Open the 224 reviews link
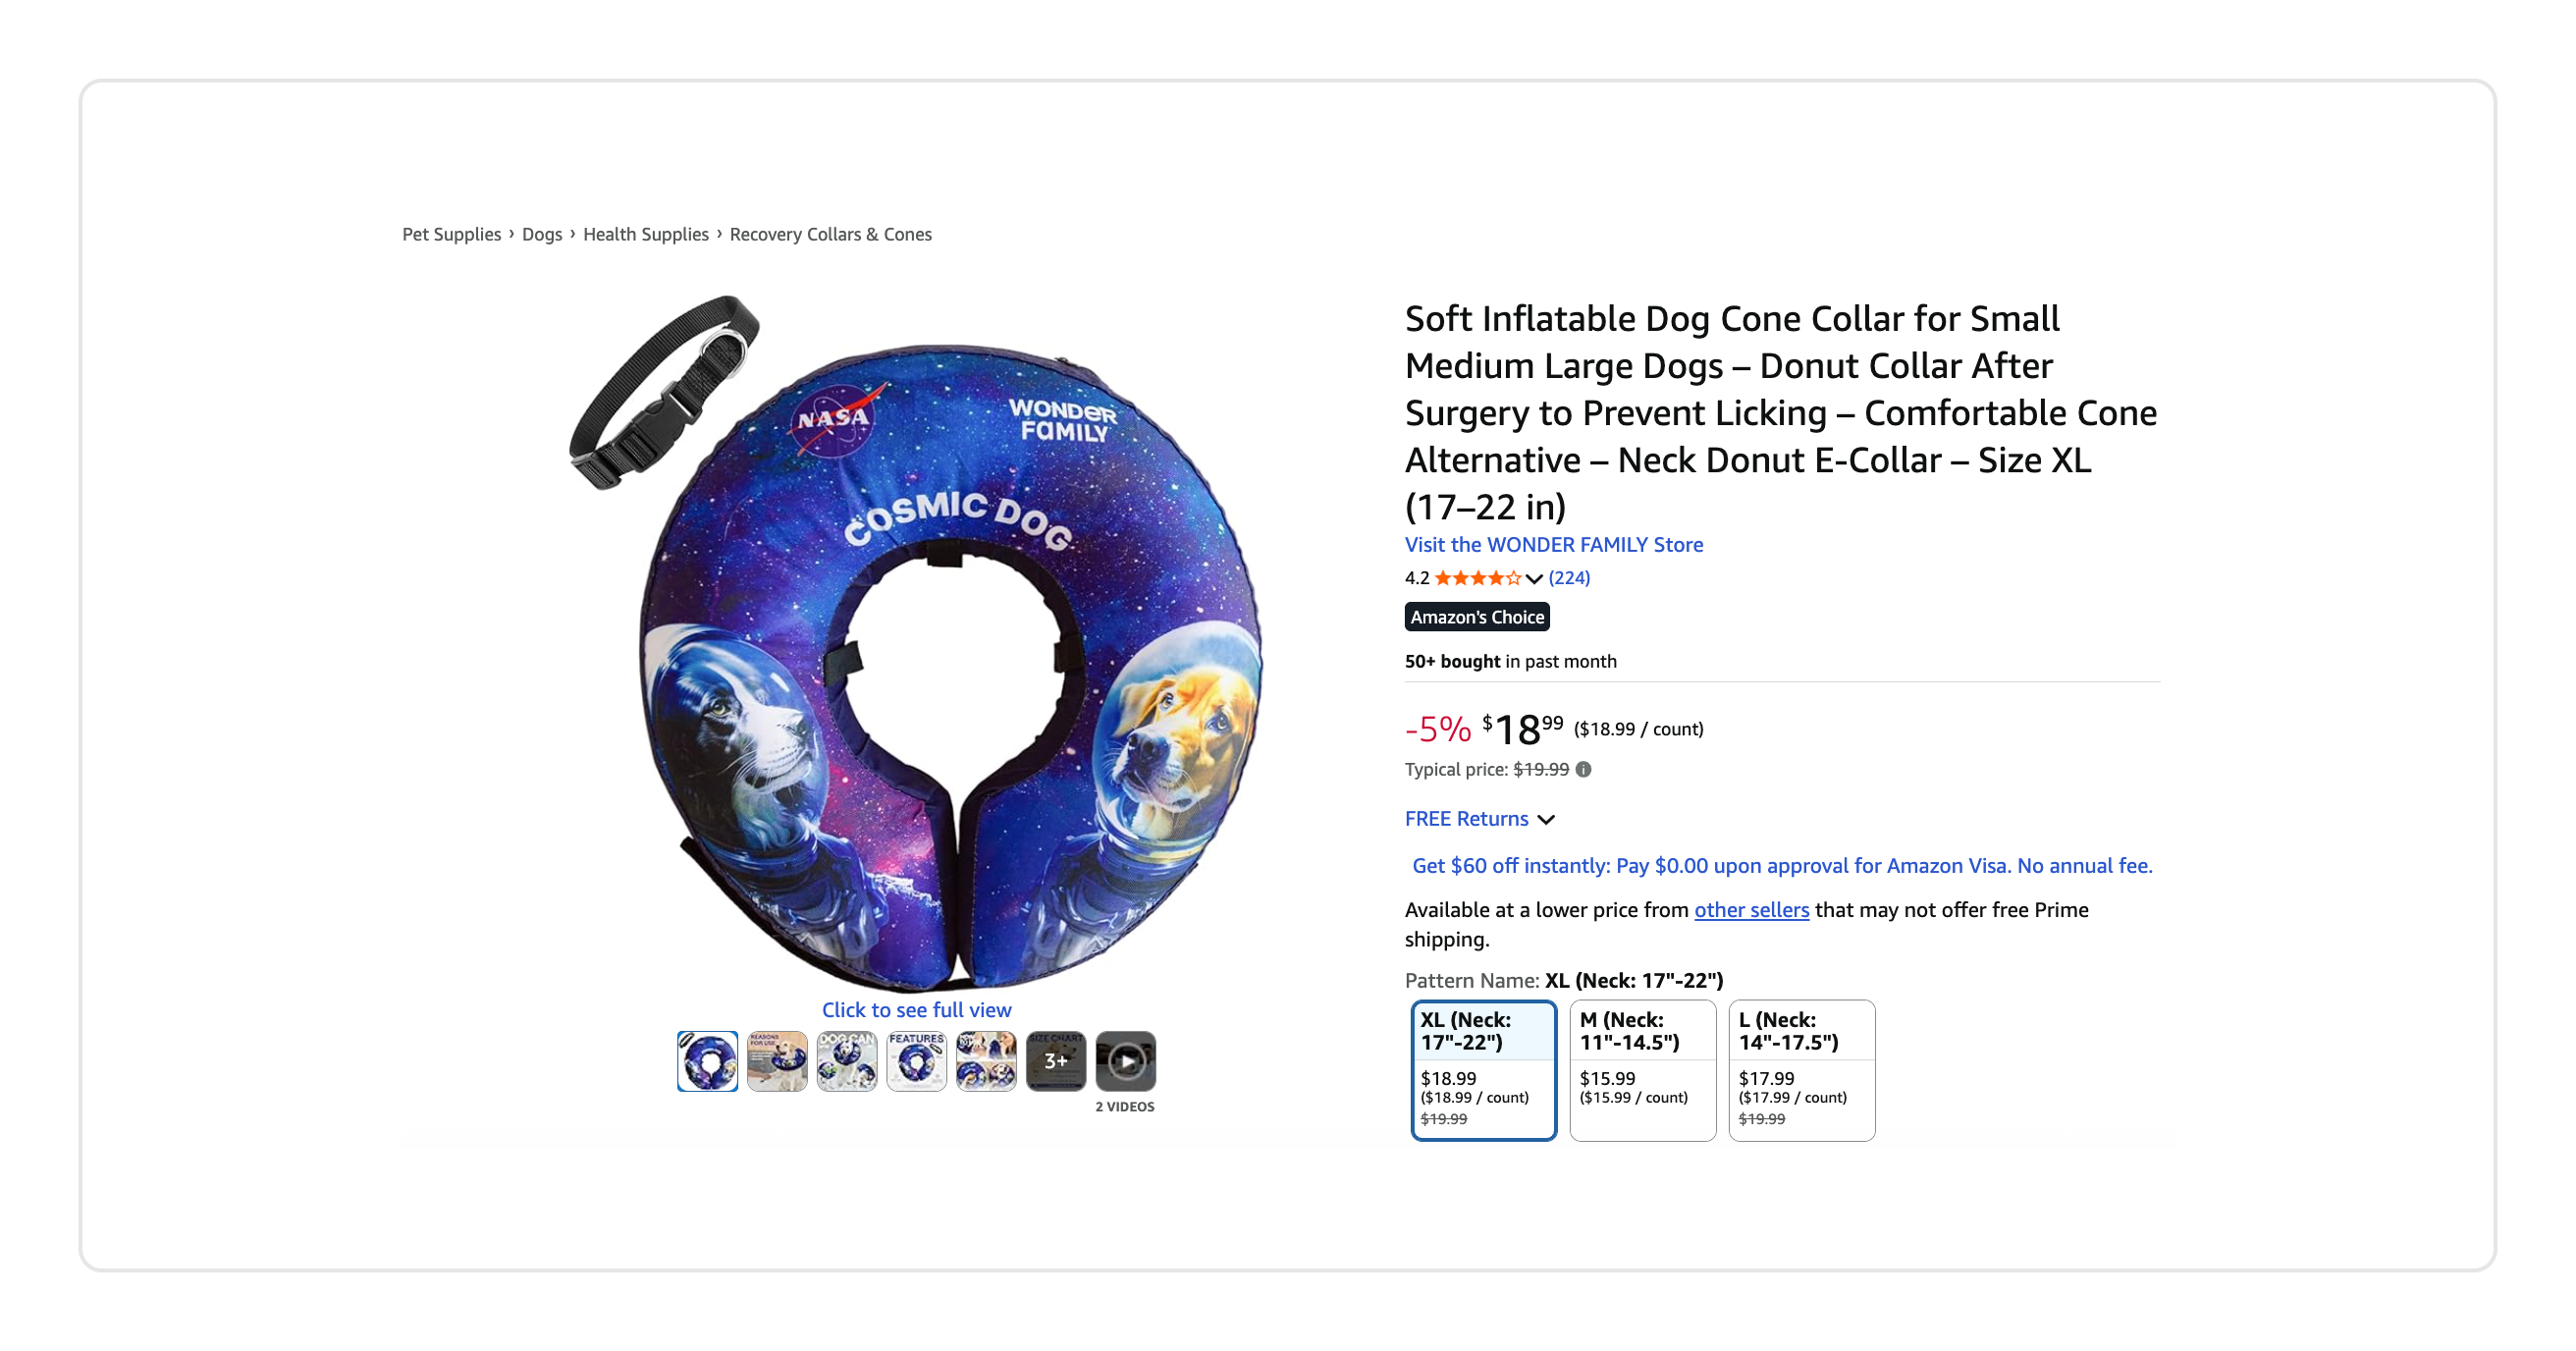 (x=1569, y=578)
